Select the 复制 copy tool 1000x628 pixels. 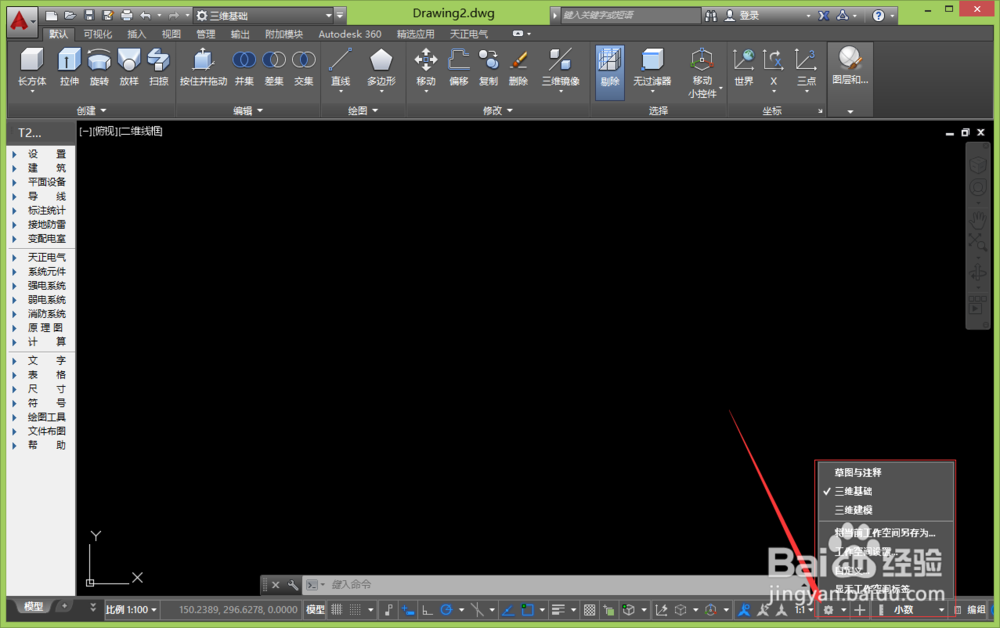(489, 68)
